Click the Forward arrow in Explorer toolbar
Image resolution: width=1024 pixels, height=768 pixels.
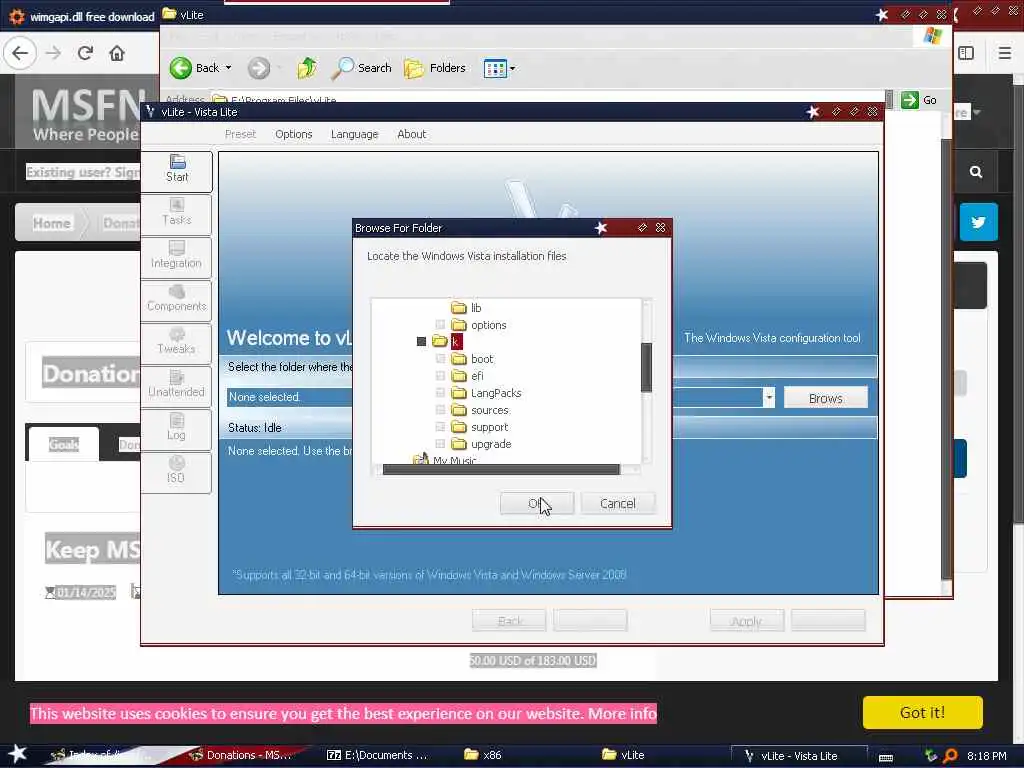pyautogui.click(x=259, y=68)
